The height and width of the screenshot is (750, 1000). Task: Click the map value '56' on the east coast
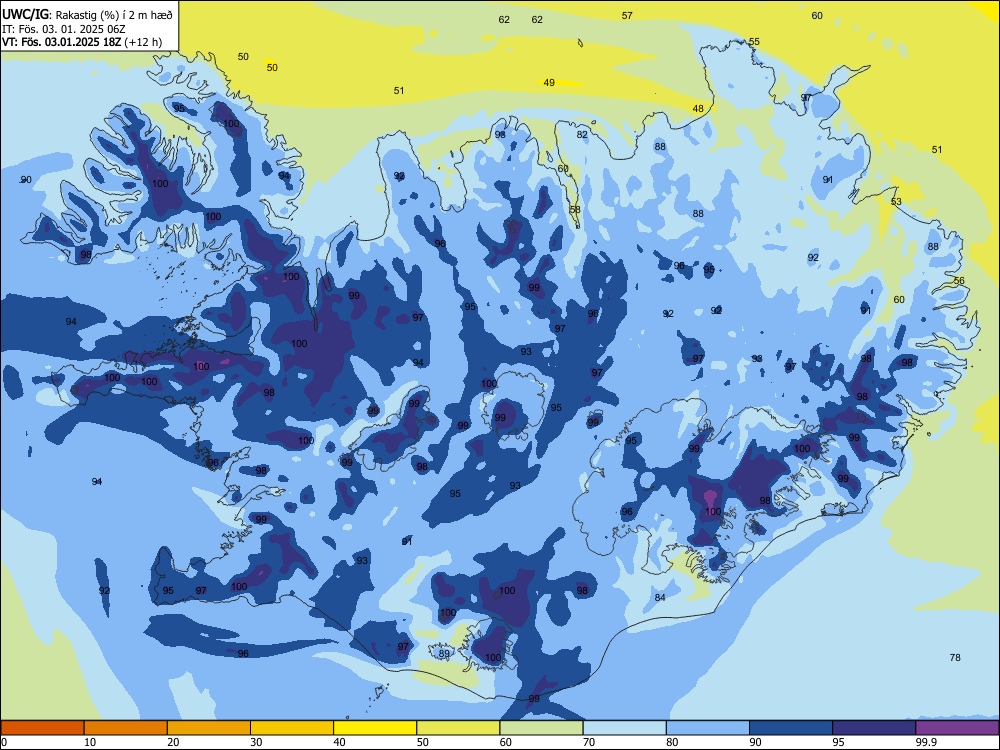pyautogui.click(x=959, y=281)
